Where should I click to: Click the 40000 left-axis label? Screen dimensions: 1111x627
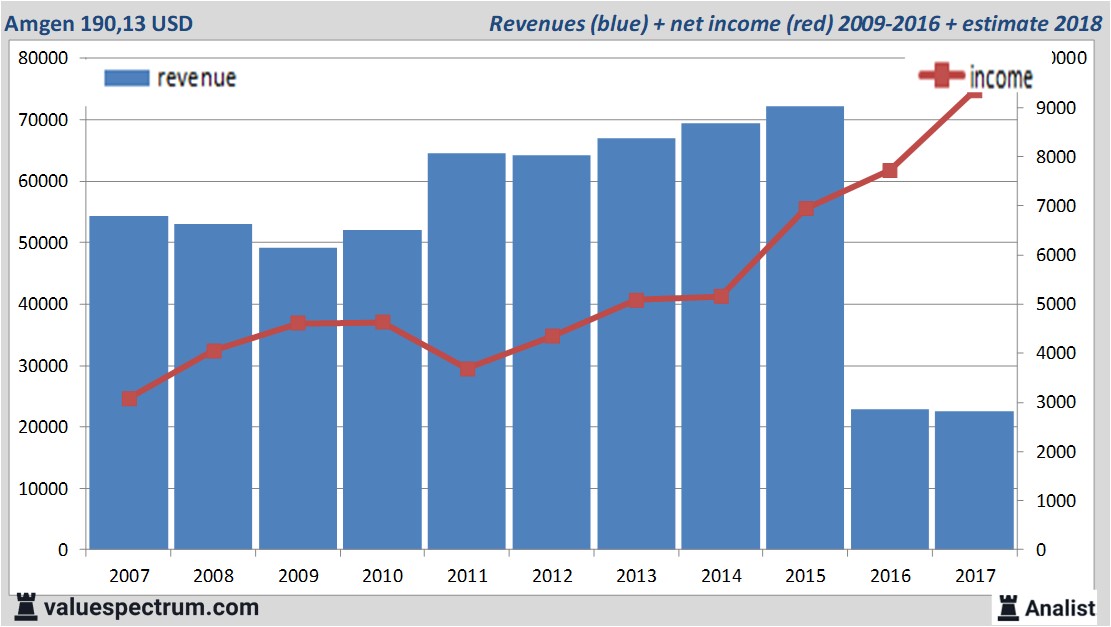point(43,304)
